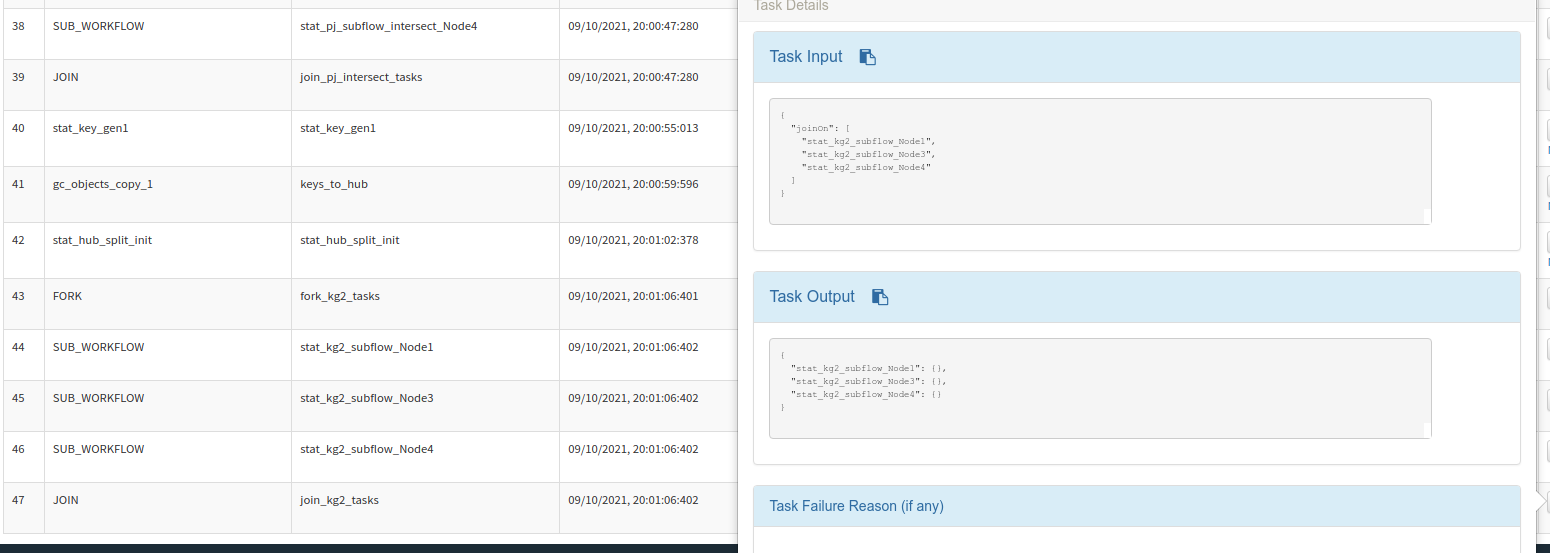Click JOIN type in row 47
This screenshot has width=1550, height=553.
(x=66, y=500)
